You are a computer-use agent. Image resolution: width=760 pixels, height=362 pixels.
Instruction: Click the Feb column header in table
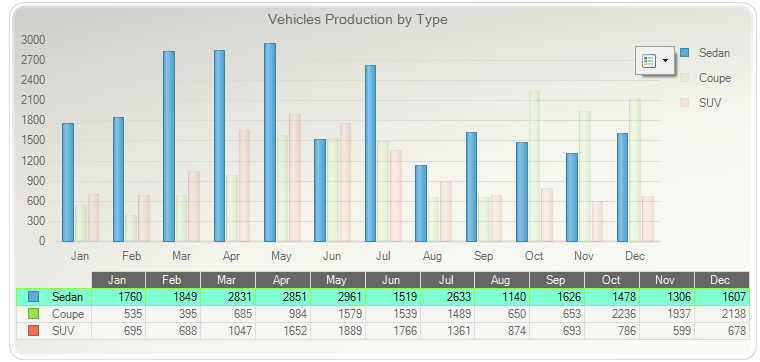pos(173,280)
